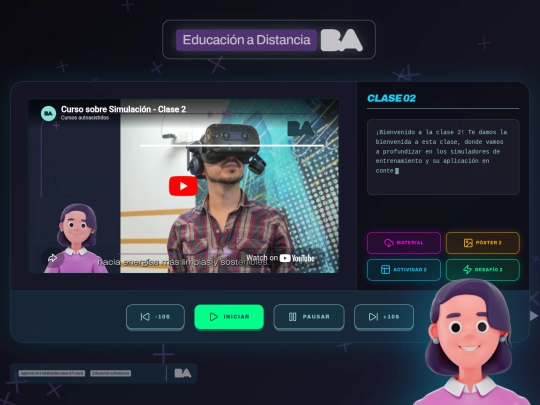Image resolution: width=540 pixels, height=405 pixels.
Task: Click the CLASE 02 heading
Action: pos(391,98)
